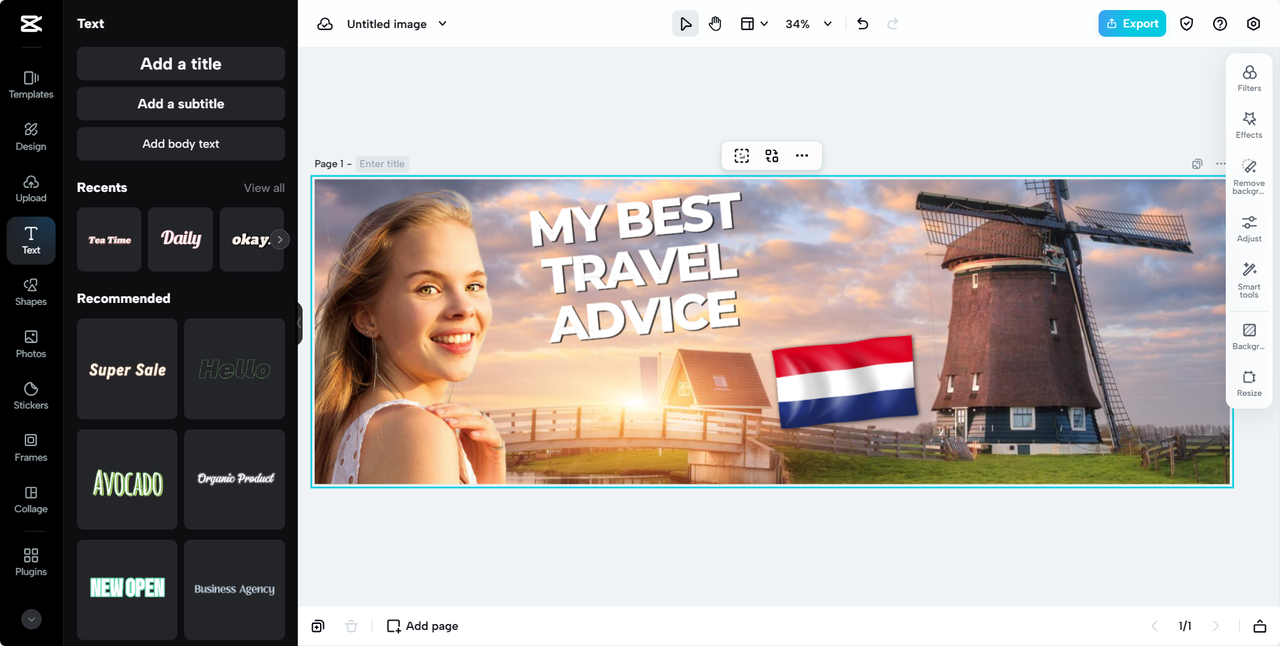Expand the 34% zoom dropdown
The image size is (1280, 646).
click(x=808, y=24)
